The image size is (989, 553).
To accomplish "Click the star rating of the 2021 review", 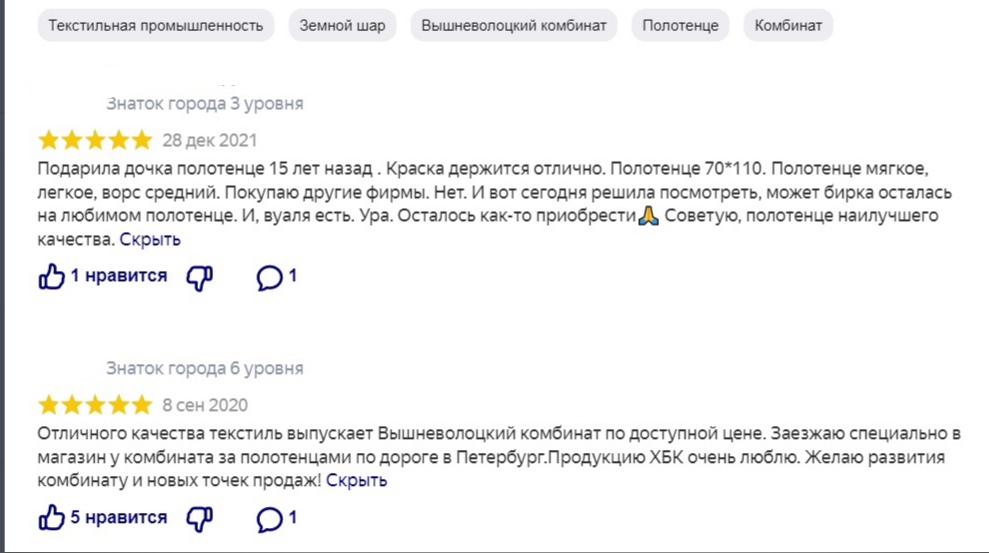I will [x=95, y=140].
